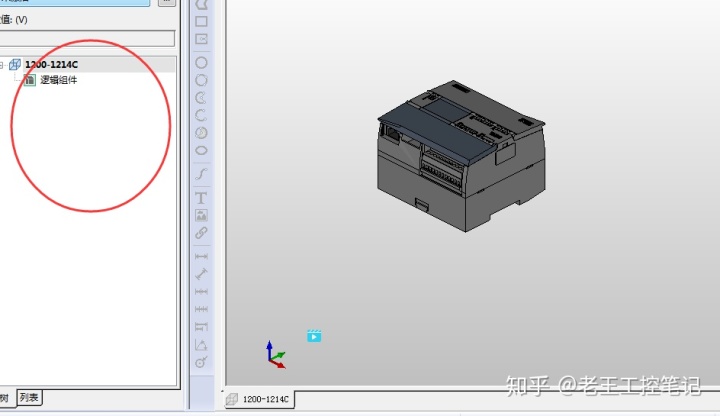
Task: Select the Arc through three points tool
Action: click(x=202, y=115)
